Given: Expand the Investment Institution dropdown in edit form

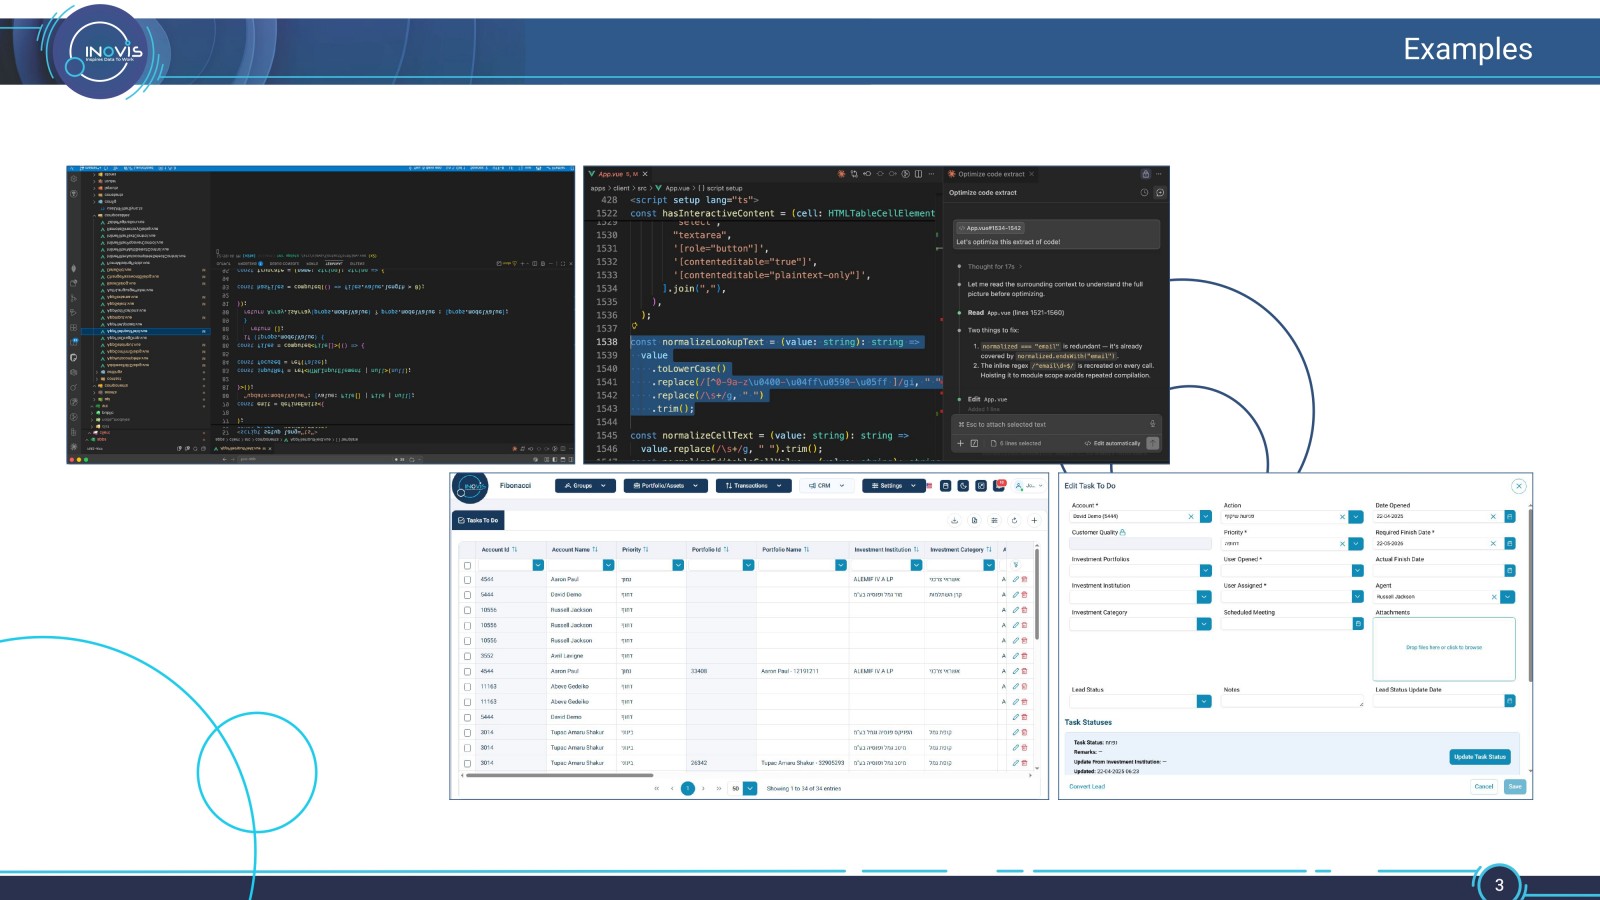Looking at the screenshot, I should pyautogui.click(x=1204, y=597).
